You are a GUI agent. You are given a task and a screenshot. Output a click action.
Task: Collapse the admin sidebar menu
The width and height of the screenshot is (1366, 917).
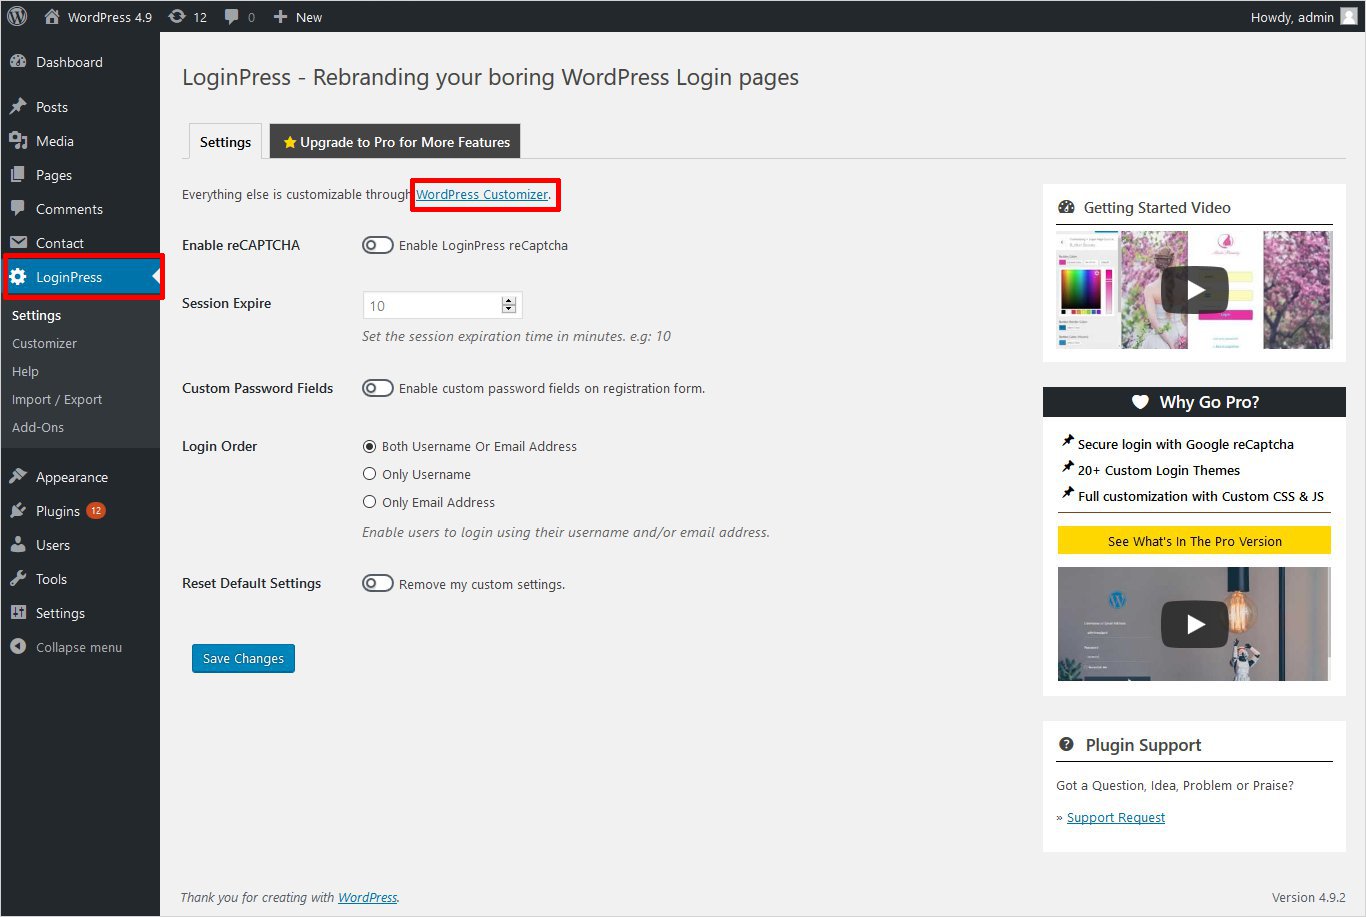(x=78, y=647)
